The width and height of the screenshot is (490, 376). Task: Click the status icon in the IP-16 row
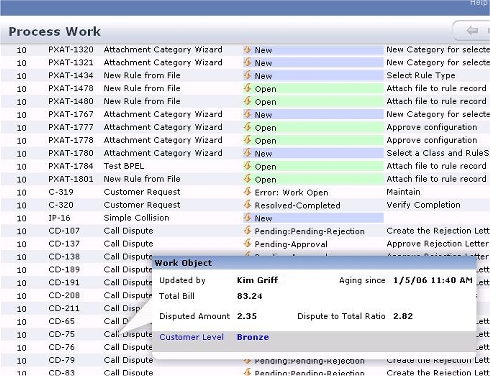[247, 218]
